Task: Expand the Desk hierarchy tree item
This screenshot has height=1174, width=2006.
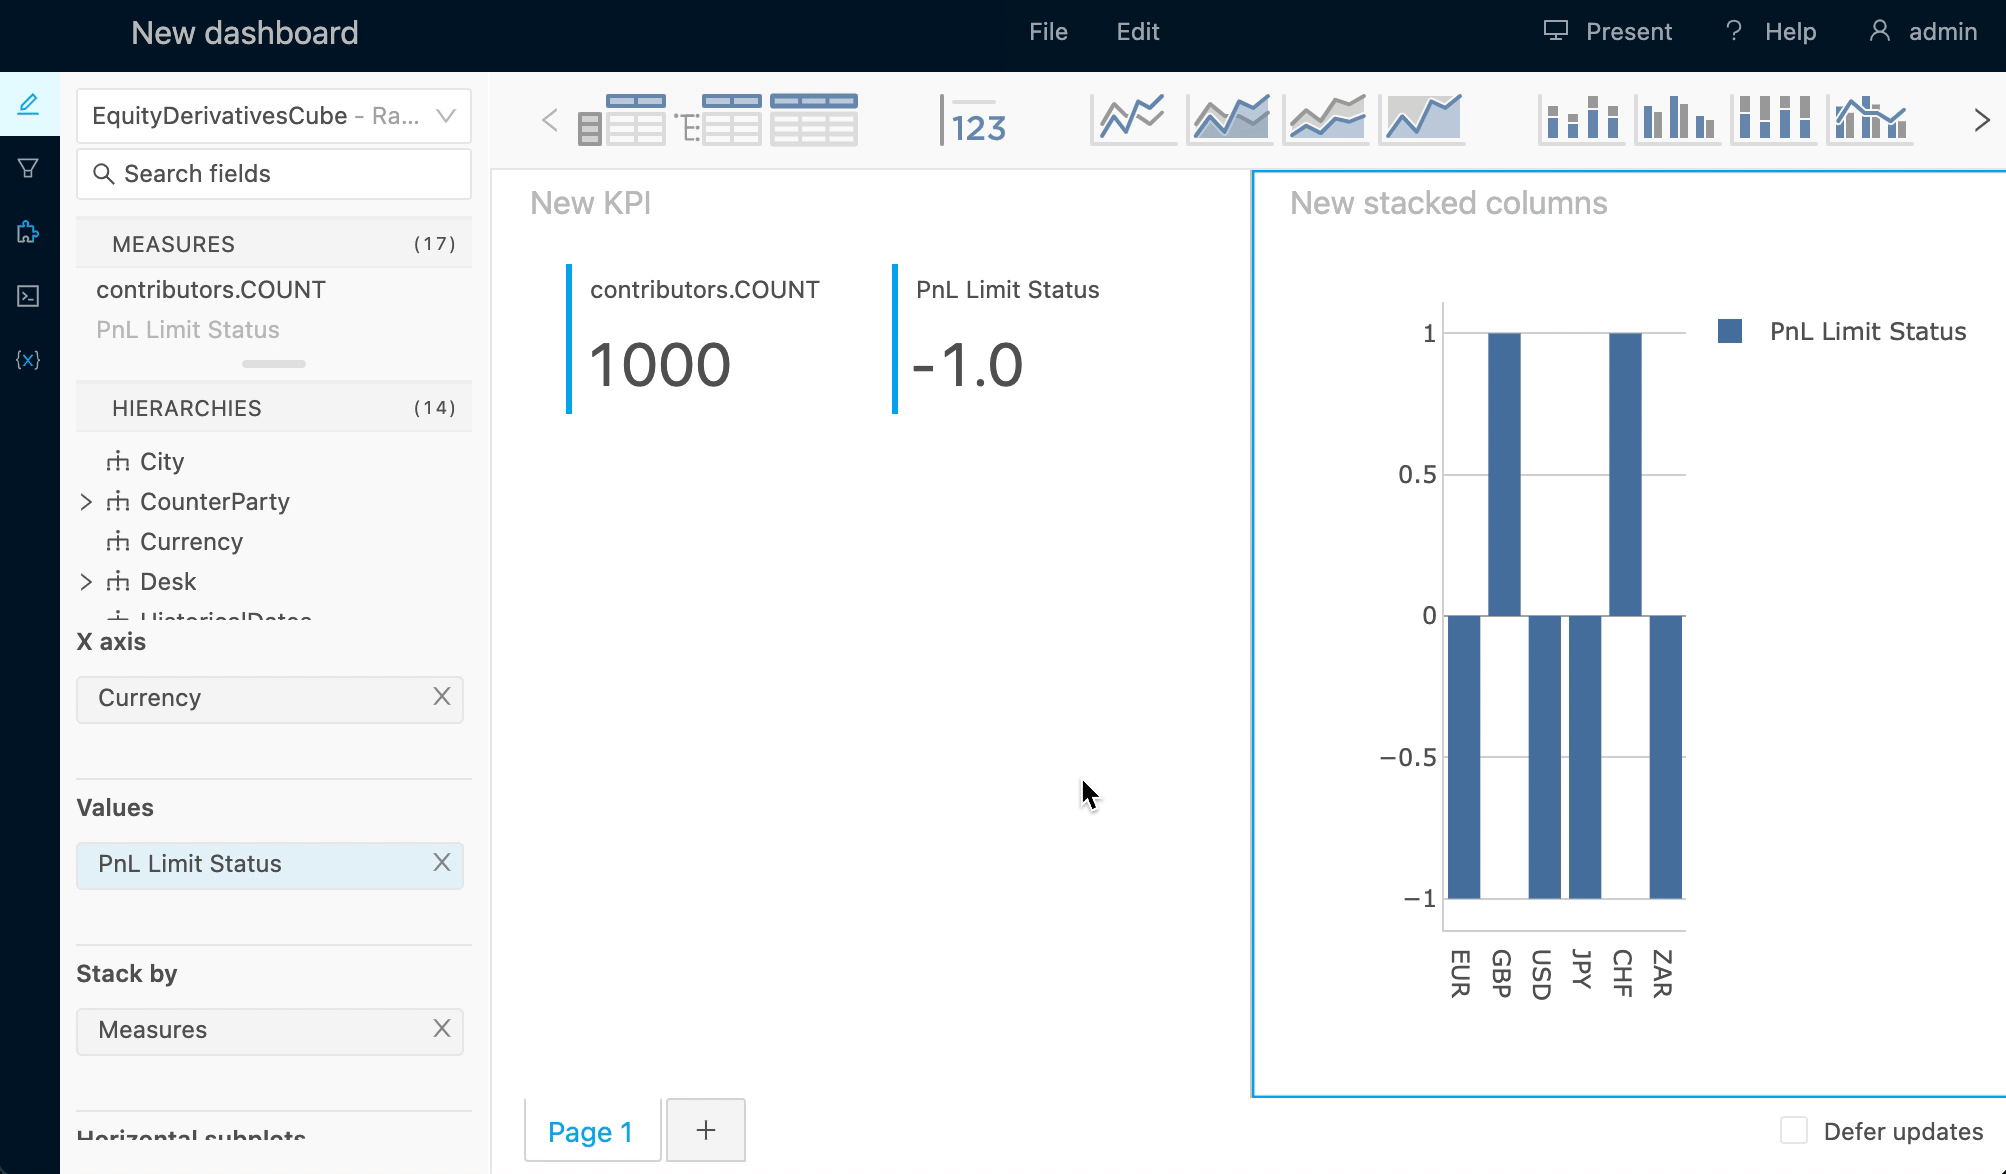Action: click(x=87, y=579)
